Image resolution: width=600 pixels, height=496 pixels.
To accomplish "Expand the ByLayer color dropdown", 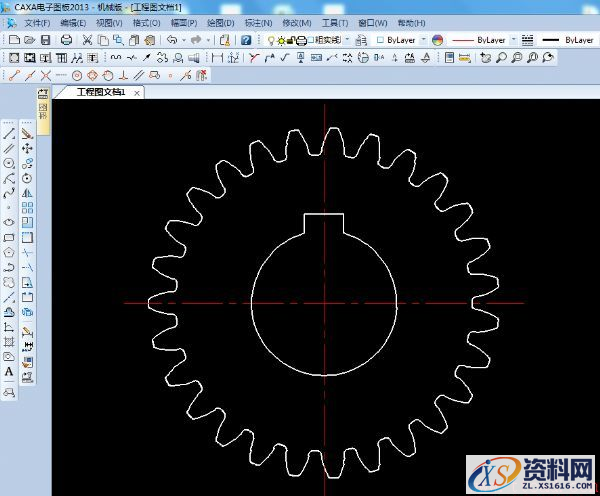I will (x=423, y=39).
